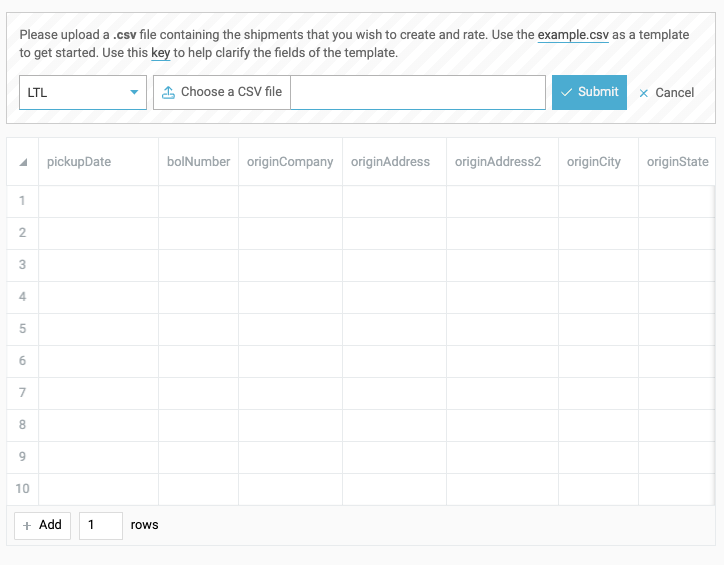Image resolution: width=724 pixels, height=565 pixels.
Task: Select the originState column header
Action: click(x=677, y=162)
